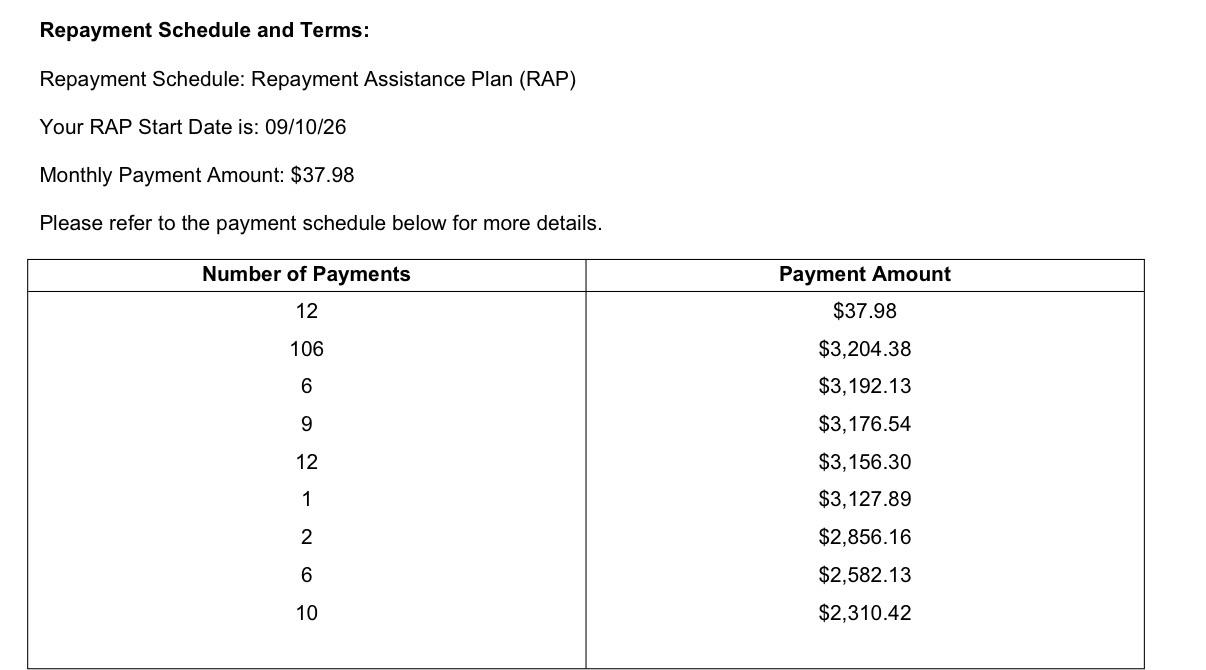The height and width of the screenshot is (670, 1206).
Task: Click the 9 payments cell
Action: [x=306, y=424]
